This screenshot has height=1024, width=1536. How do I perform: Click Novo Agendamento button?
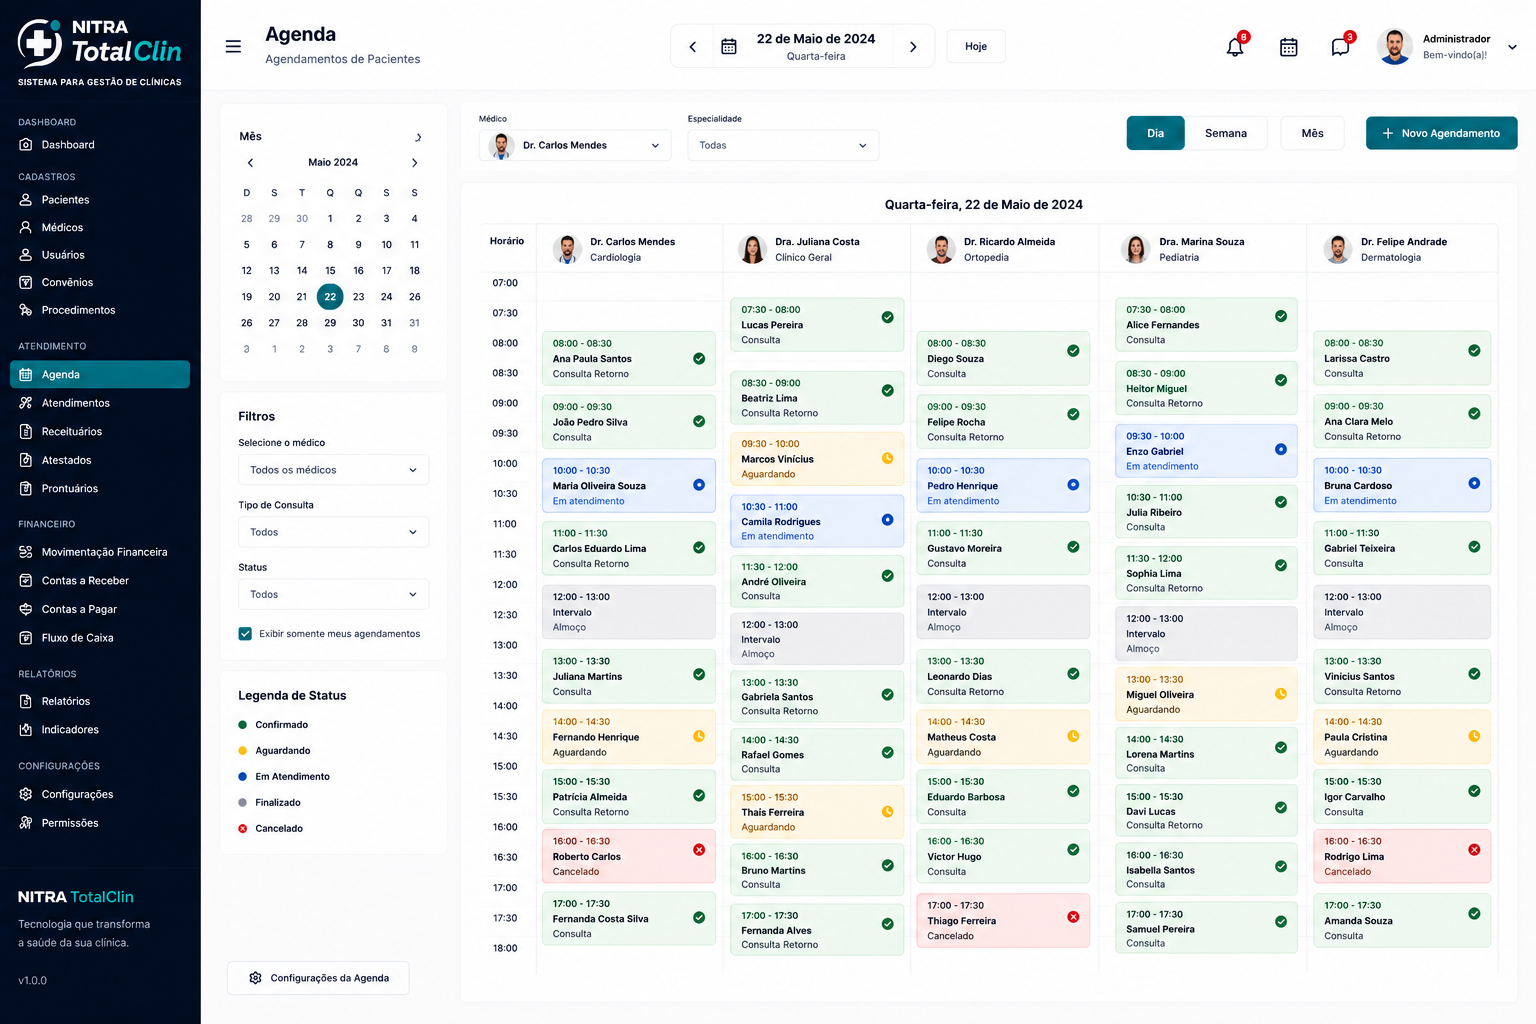(x=1441, y=133)
